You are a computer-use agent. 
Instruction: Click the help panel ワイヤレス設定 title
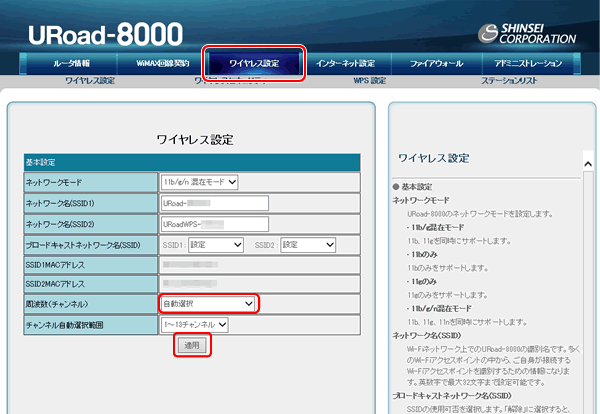click(434, 158)
